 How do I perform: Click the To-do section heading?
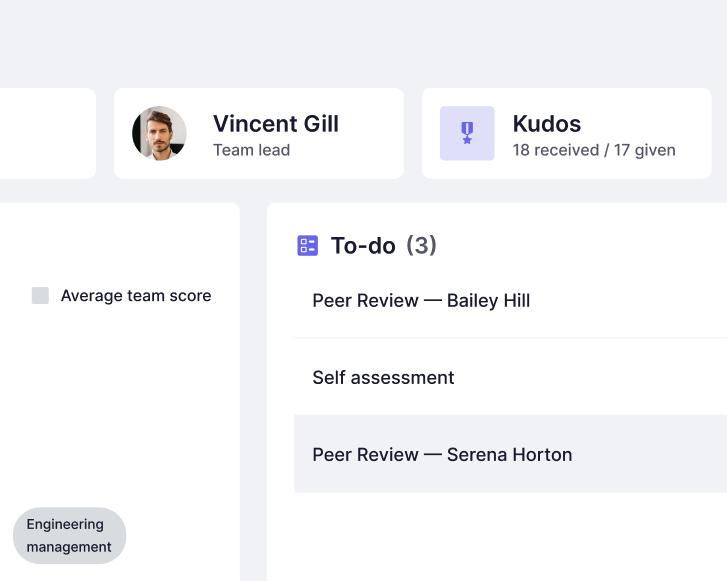tap(363, 246)
